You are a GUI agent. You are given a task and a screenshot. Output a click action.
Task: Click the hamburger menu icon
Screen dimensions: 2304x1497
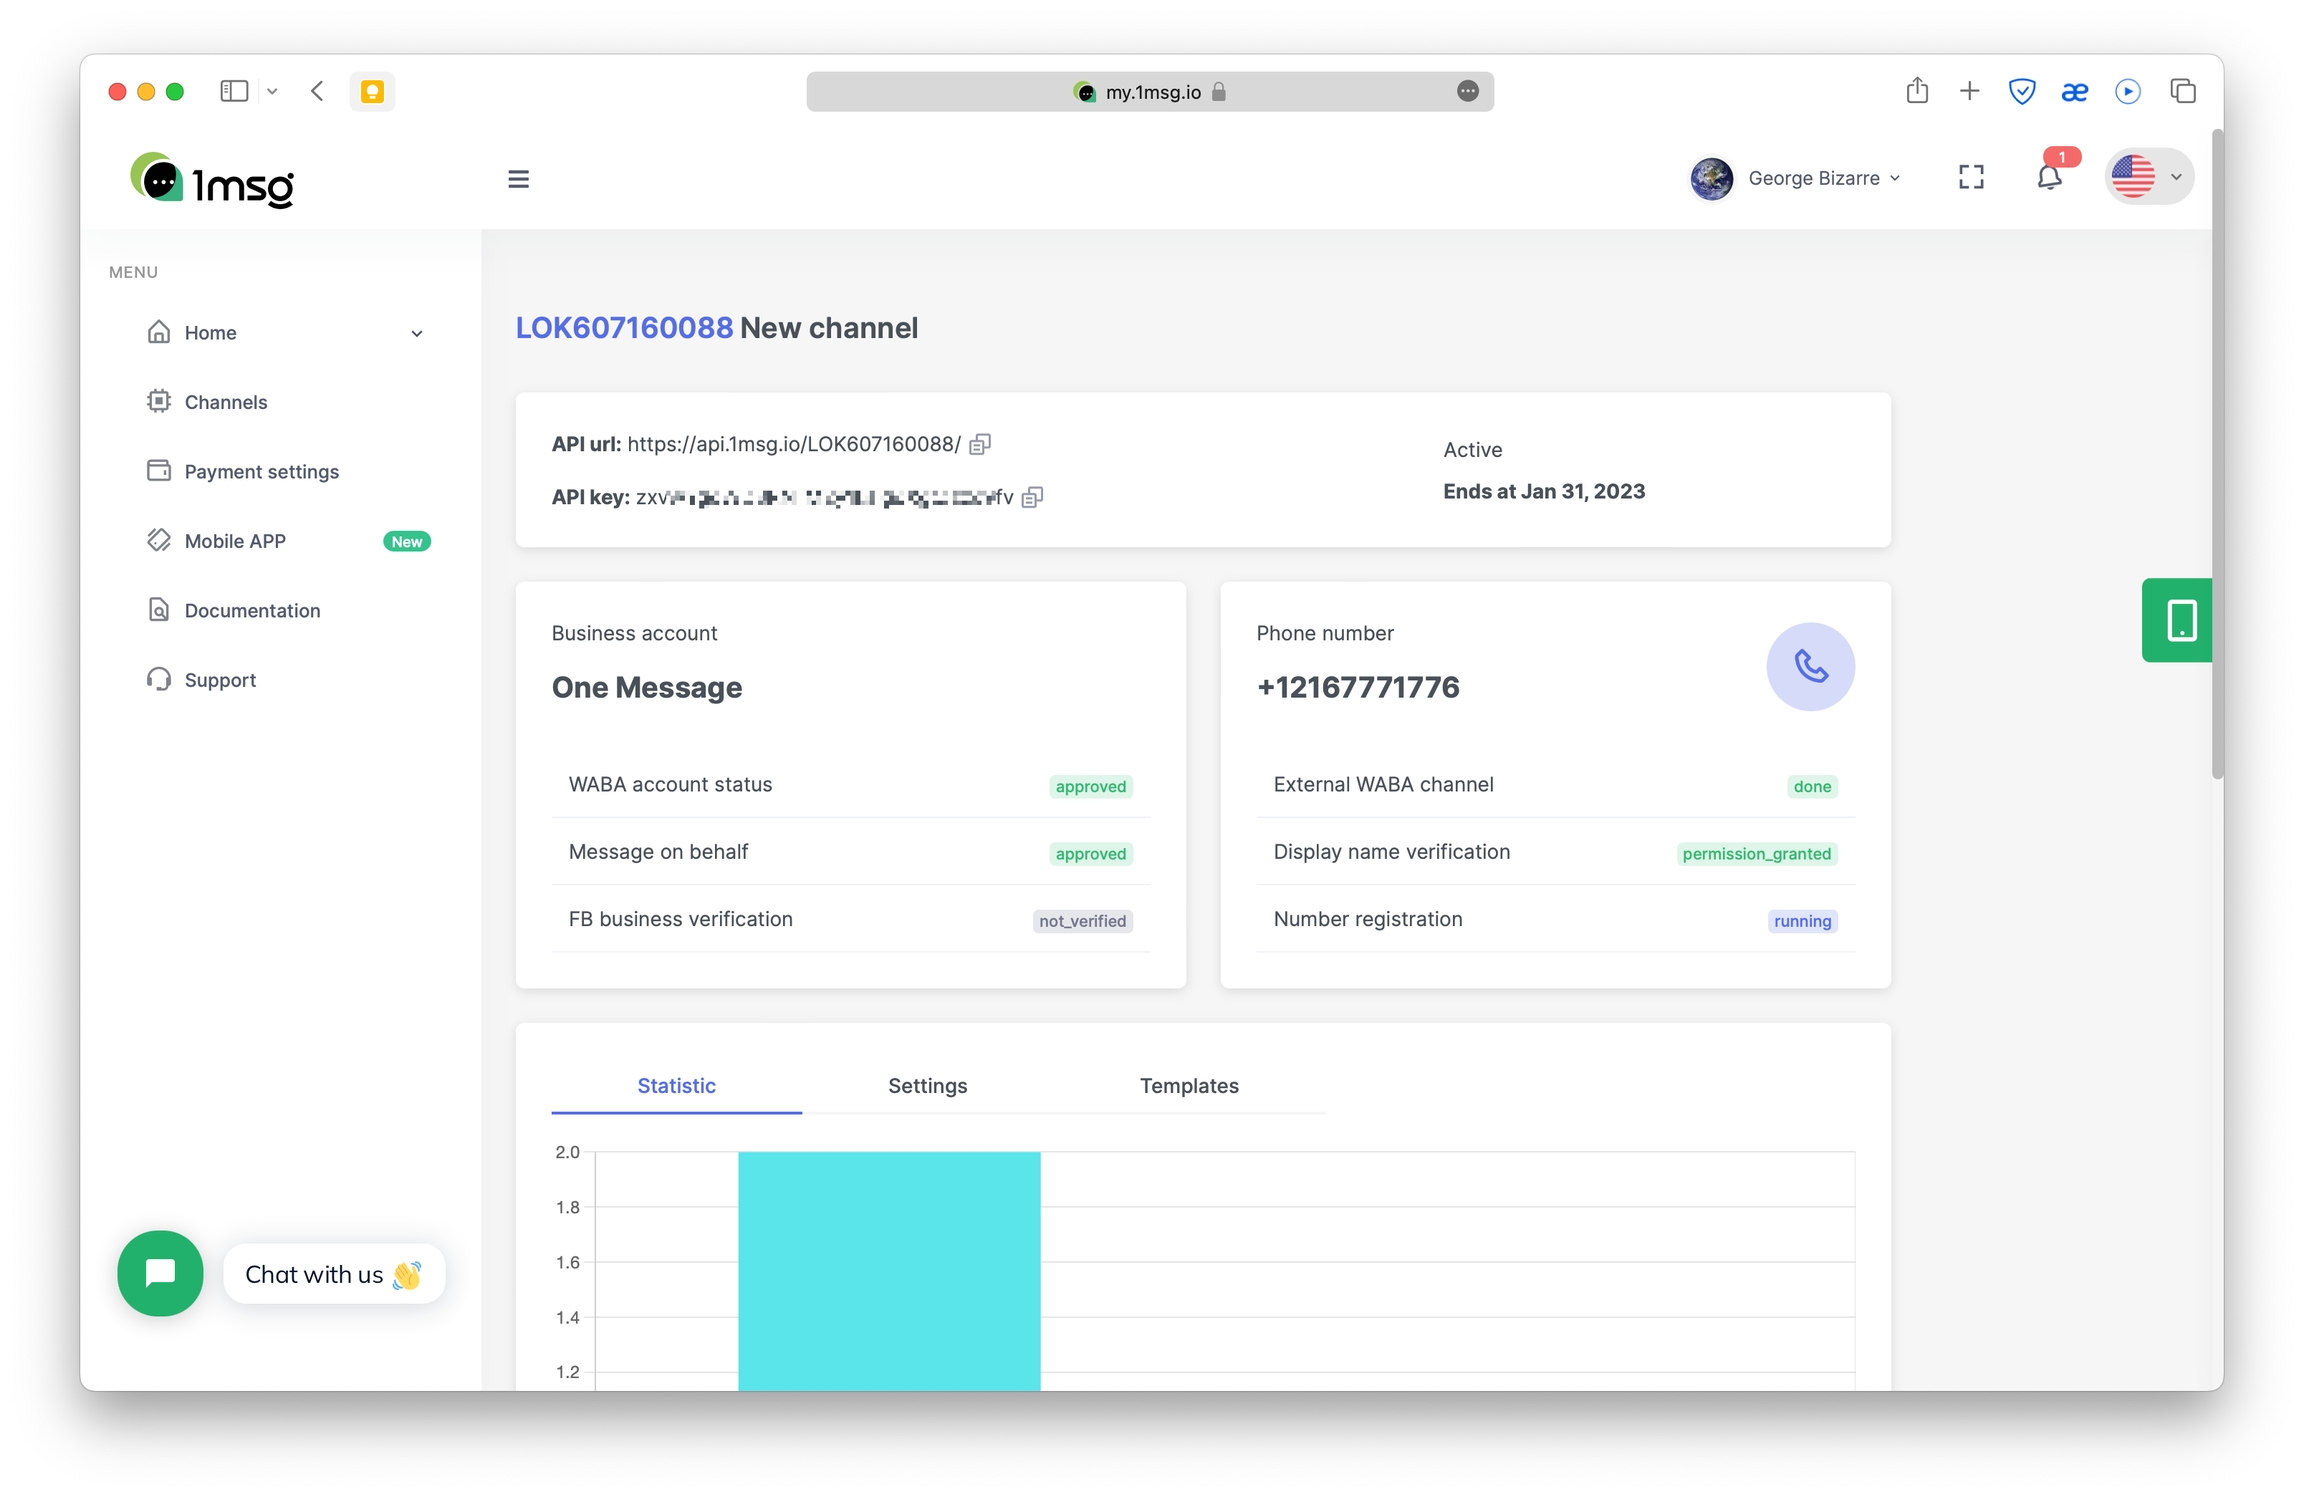[x=518, y=179]
